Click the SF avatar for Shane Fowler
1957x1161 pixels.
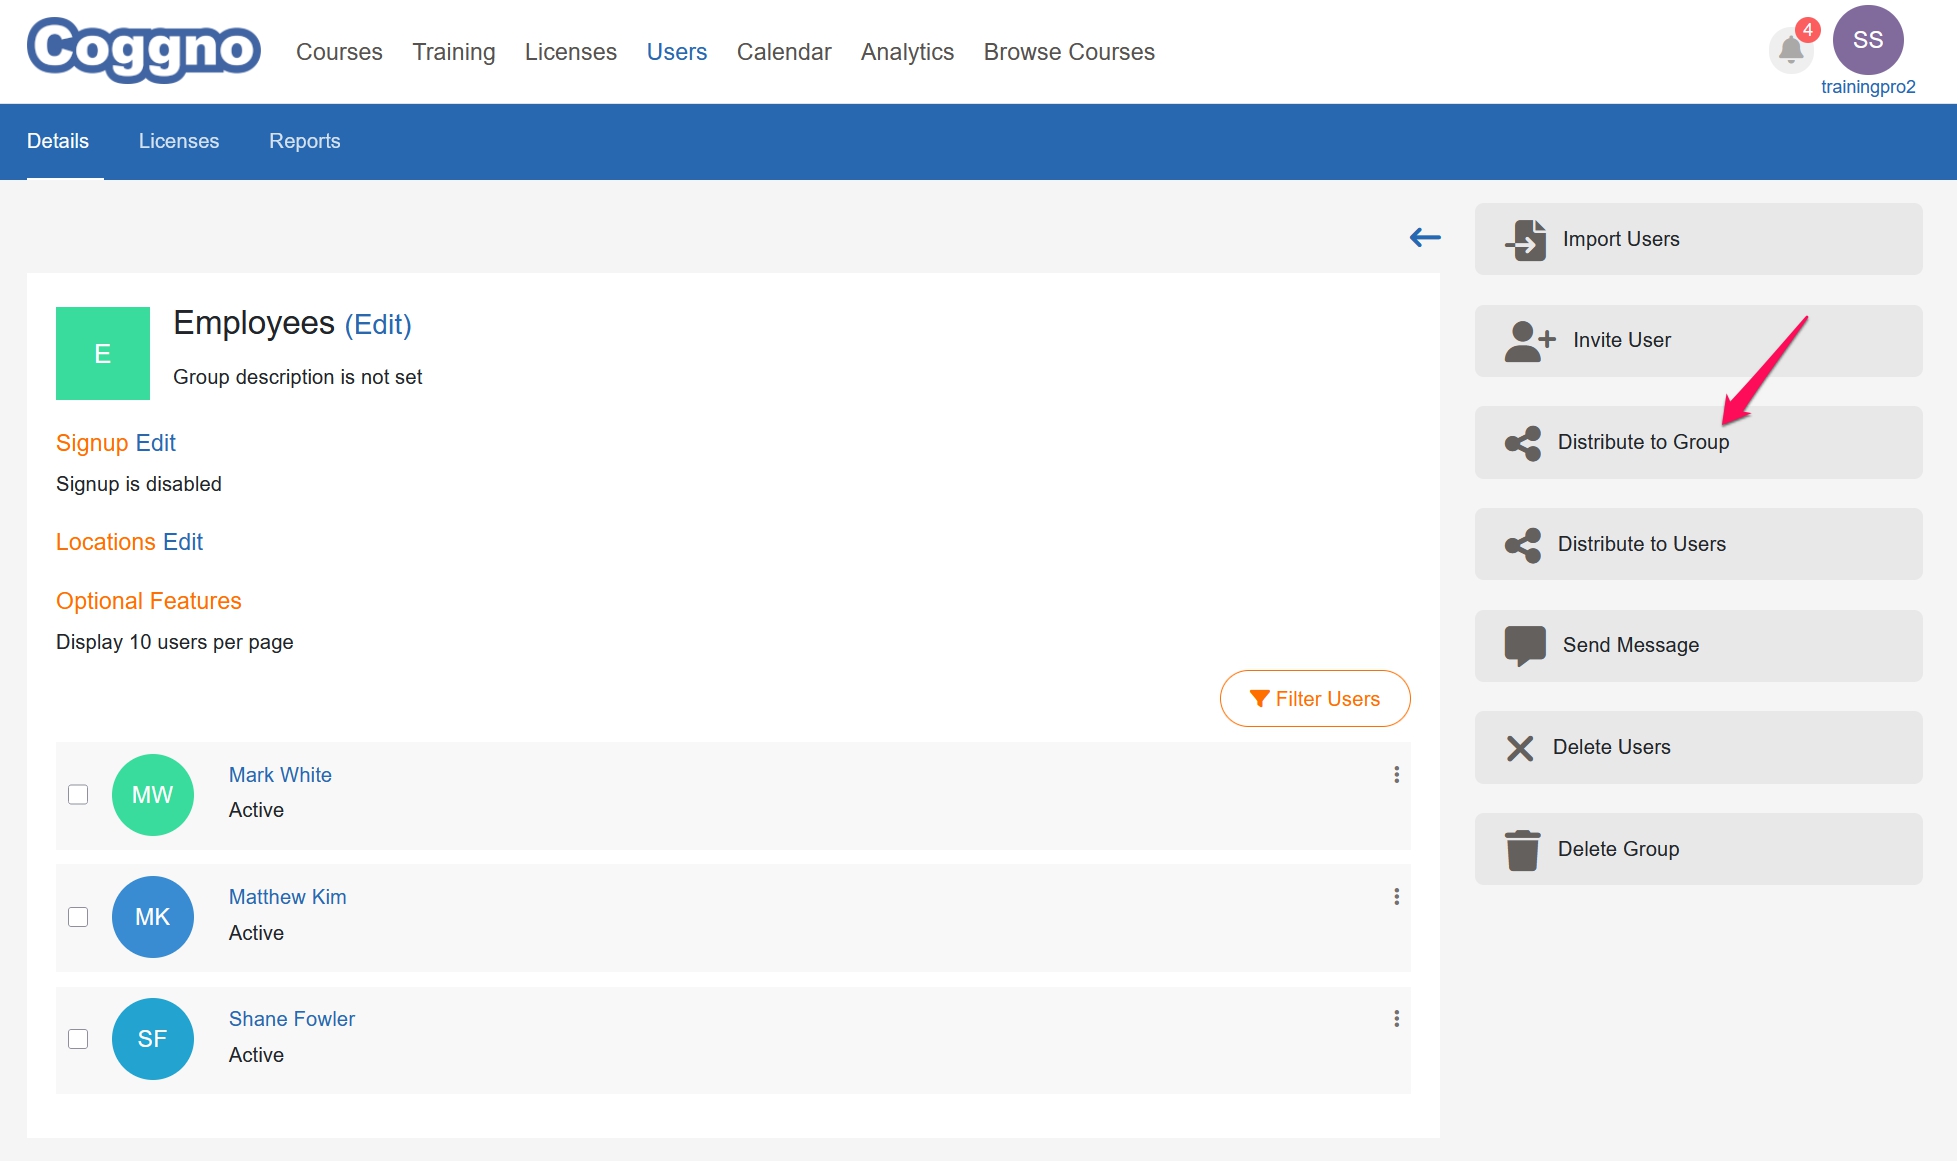coord(153,1039)
